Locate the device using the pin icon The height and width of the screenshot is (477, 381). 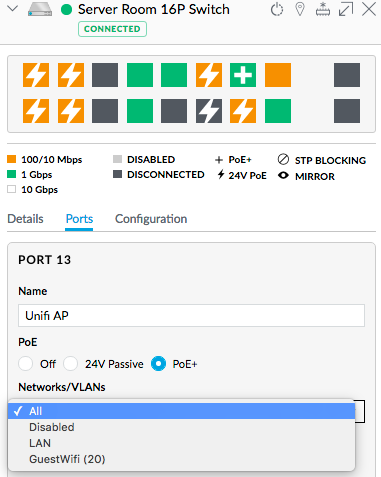tap(300, 9)
